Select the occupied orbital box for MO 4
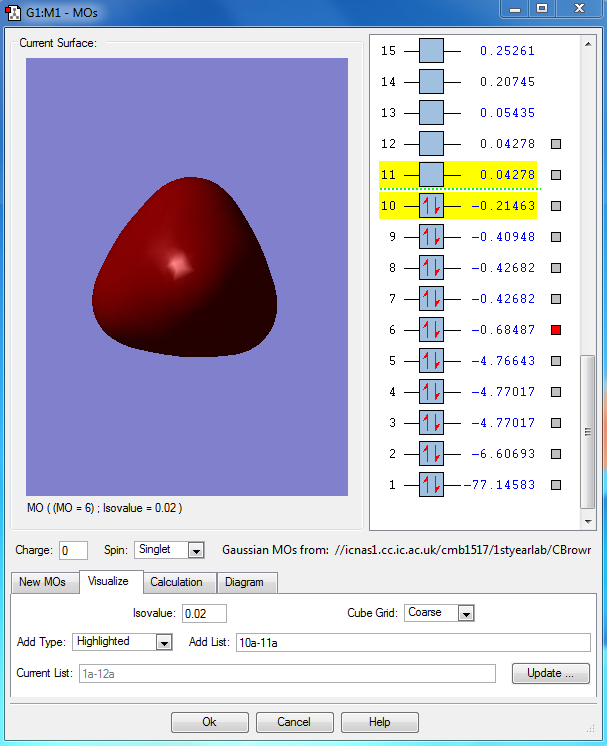This screenshot has height=746, width=607. pos(431,392)
